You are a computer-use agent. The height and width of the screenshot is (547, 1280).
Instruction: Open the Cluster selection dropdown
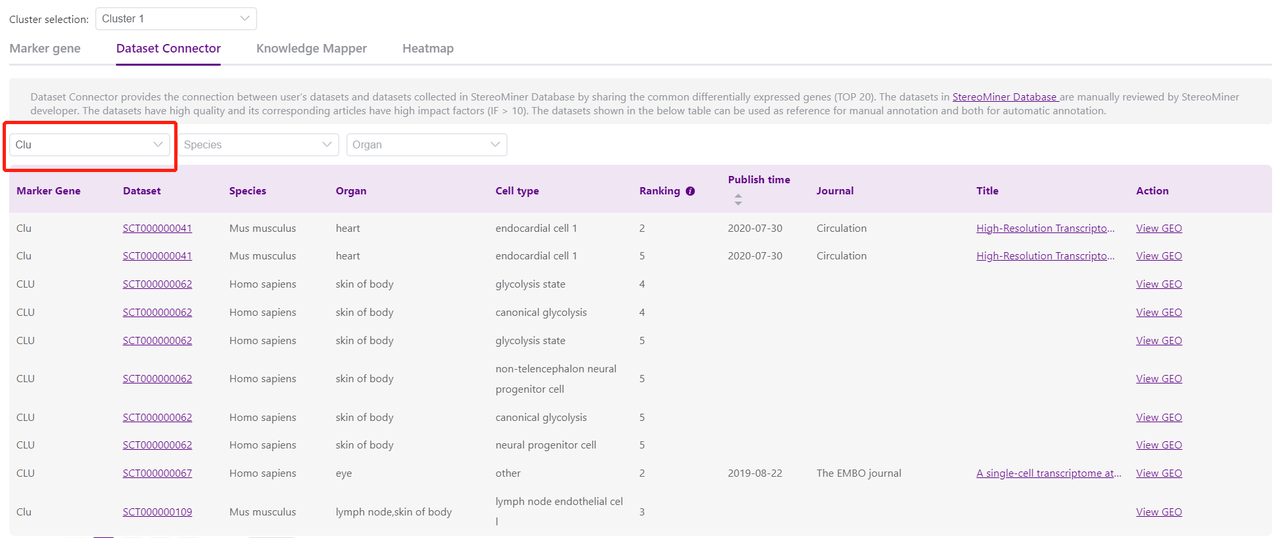click(x=176, y=19)
